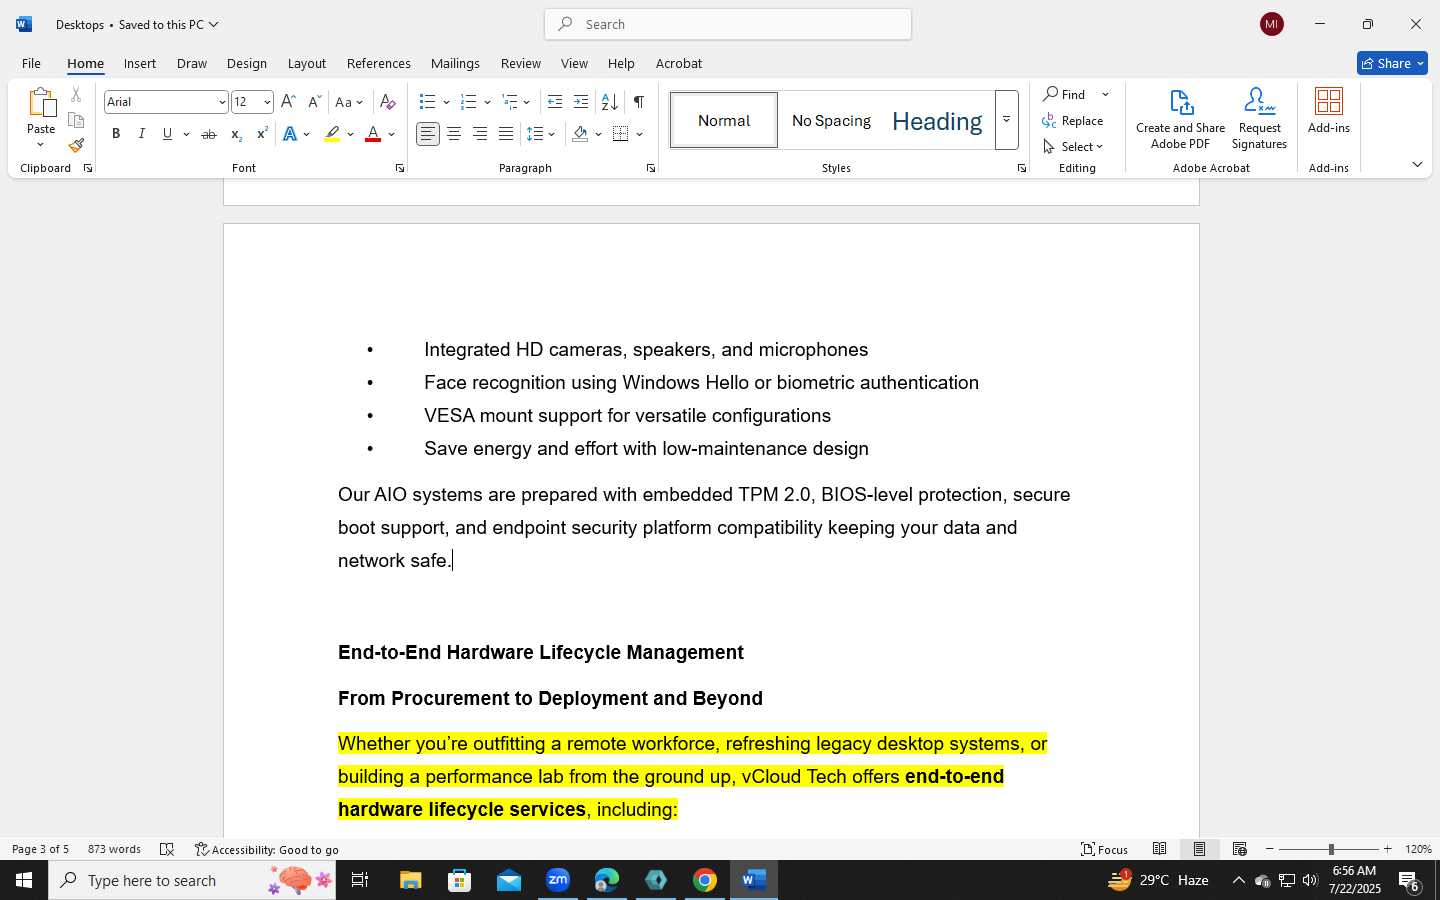Toggle Align Left paragraph alignment

point(428,134)
